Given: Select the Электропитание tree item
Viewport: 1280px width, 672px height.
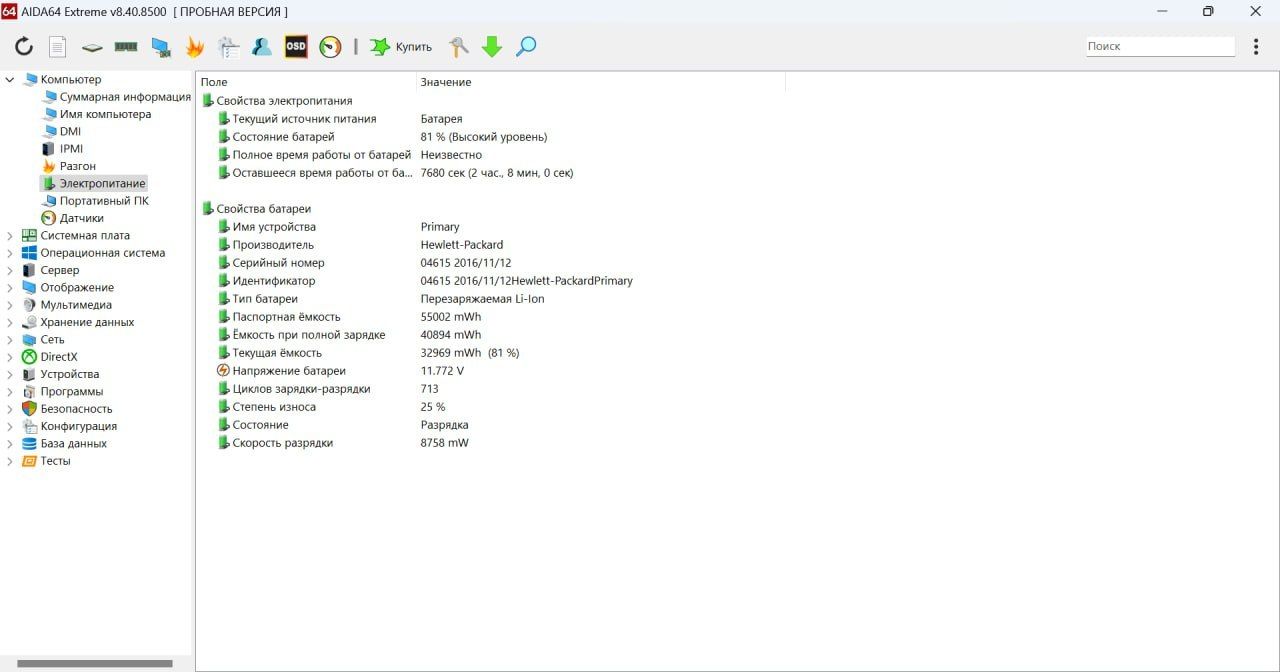Looking at the screenshot, I should tap(93, 183).
